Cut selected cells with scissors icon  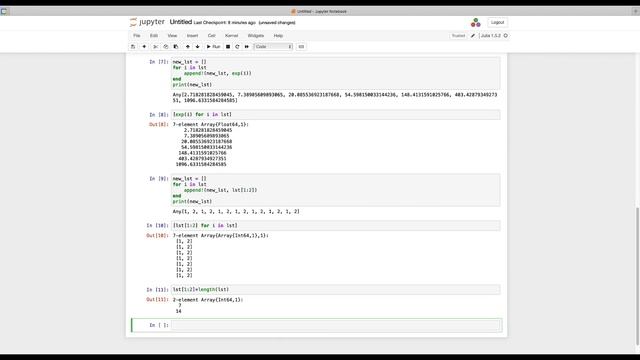(x=156, y=47)
